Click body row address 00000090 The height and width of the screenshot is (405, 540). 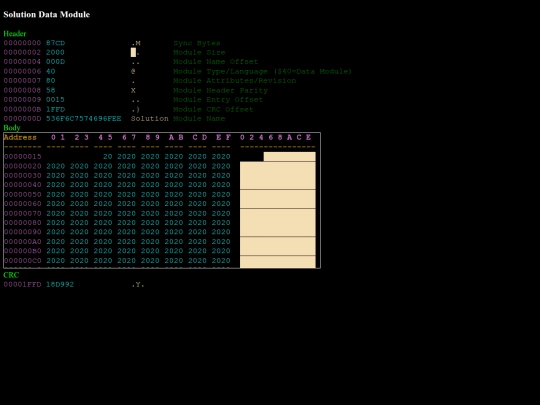22,232
